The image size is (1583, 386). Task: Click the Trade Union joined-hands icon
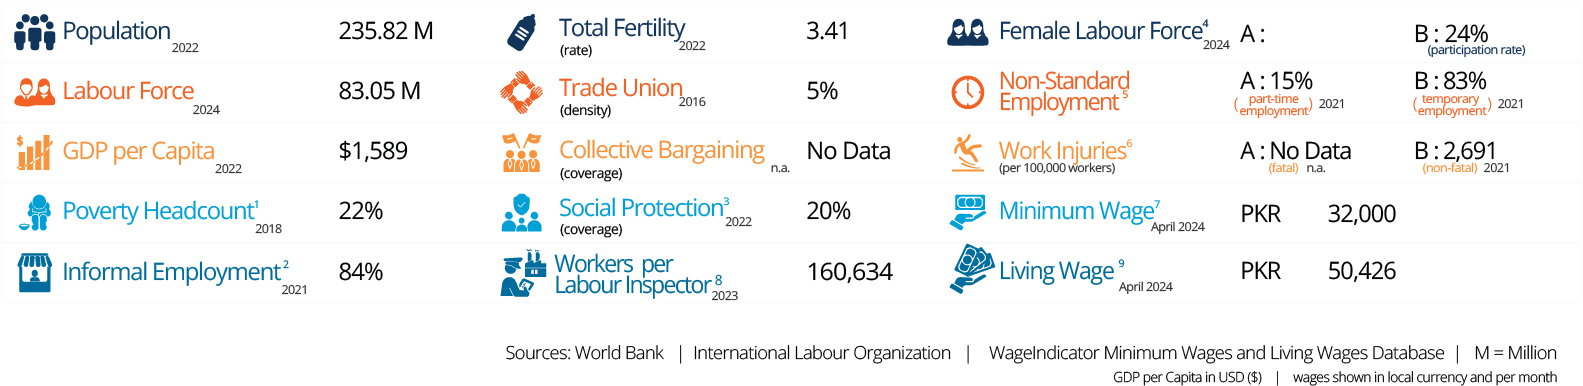(x=521, y=92)
